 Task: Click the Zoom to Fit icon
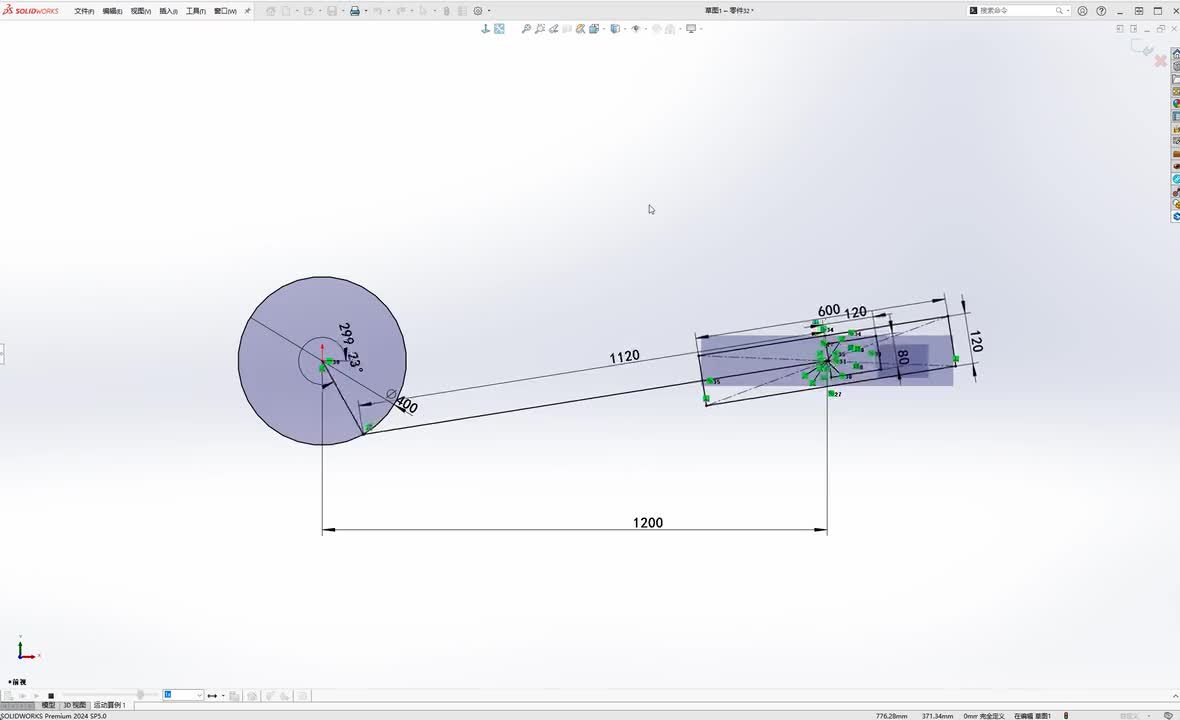click(x=526, y=29)
